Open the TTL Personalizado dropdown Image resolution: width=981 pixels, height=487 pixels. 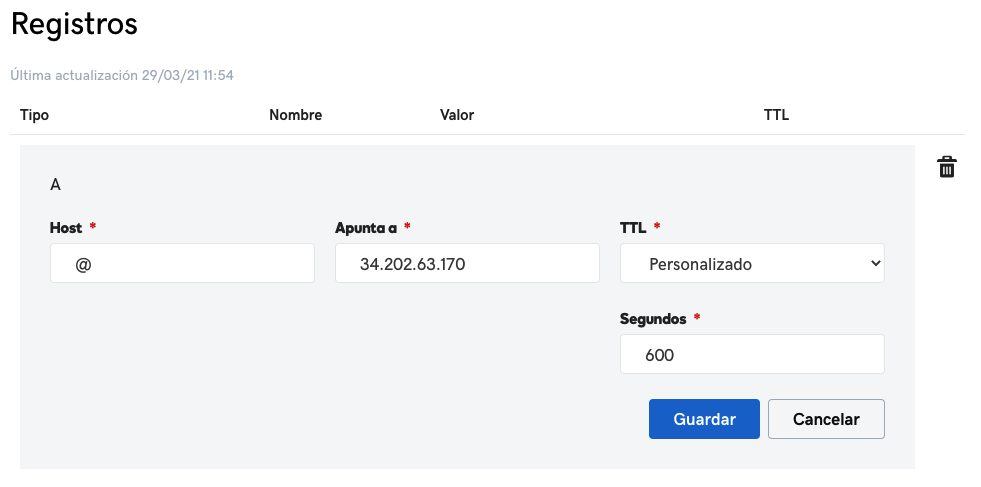coord(752,264)
